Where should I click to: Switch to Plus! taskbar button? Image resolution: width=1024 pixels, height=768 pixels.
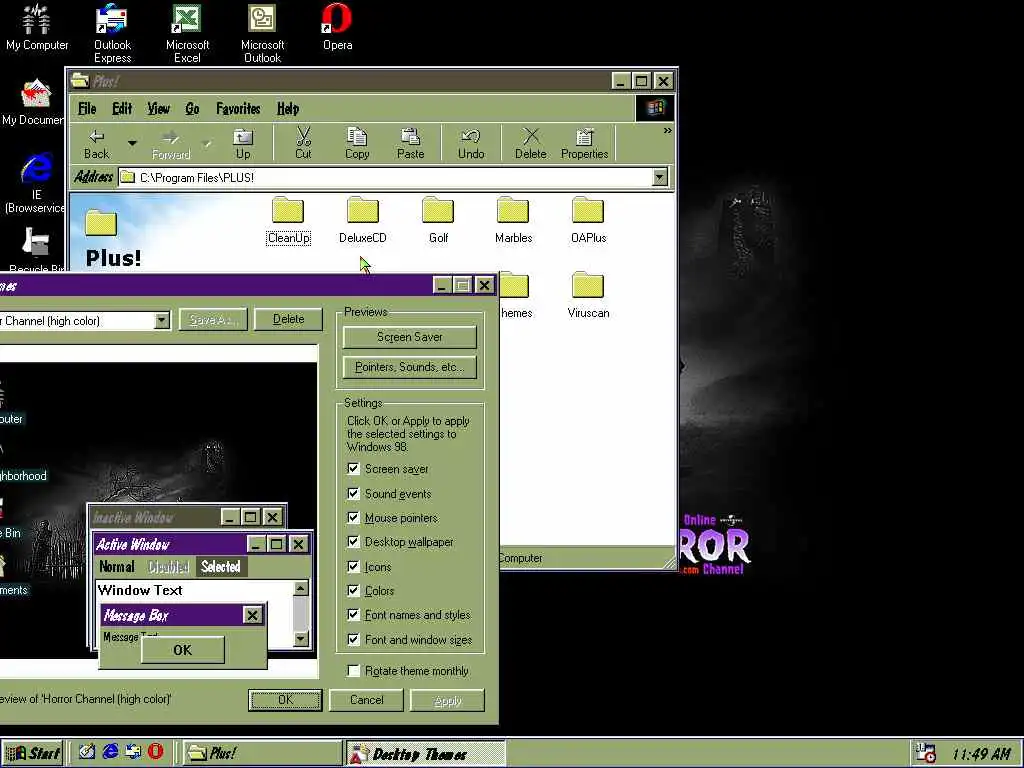[x=261, y=753]
